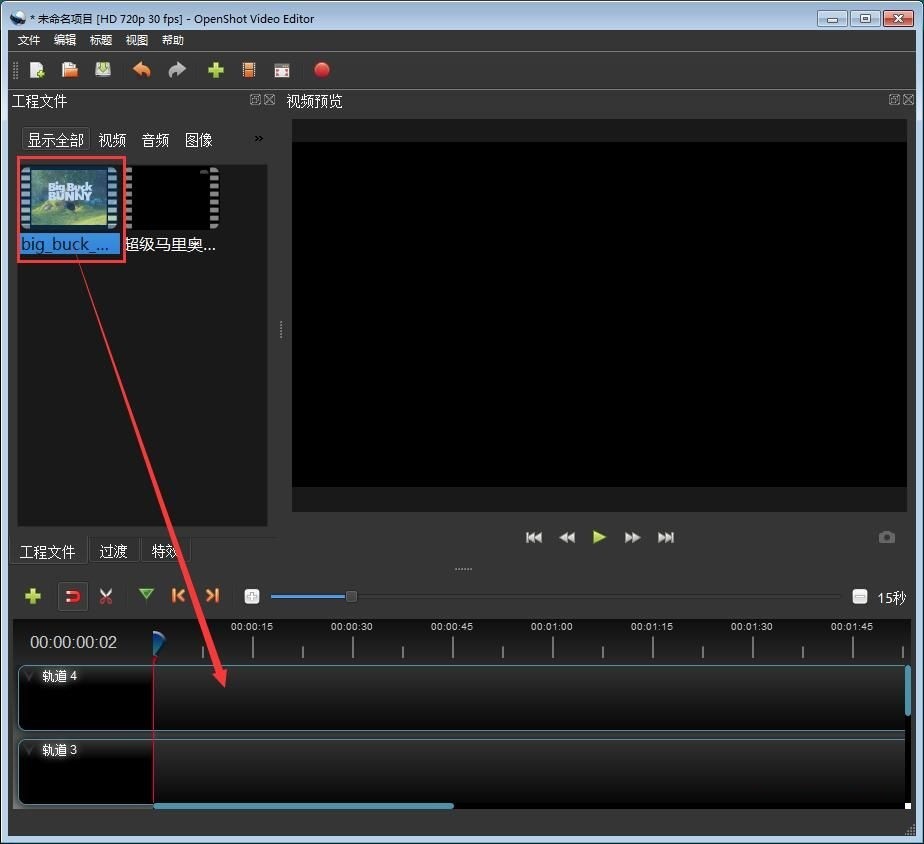Click the New Project toolbar icon
This screenshot has height=844, width=924.
(x=37, y=70)
